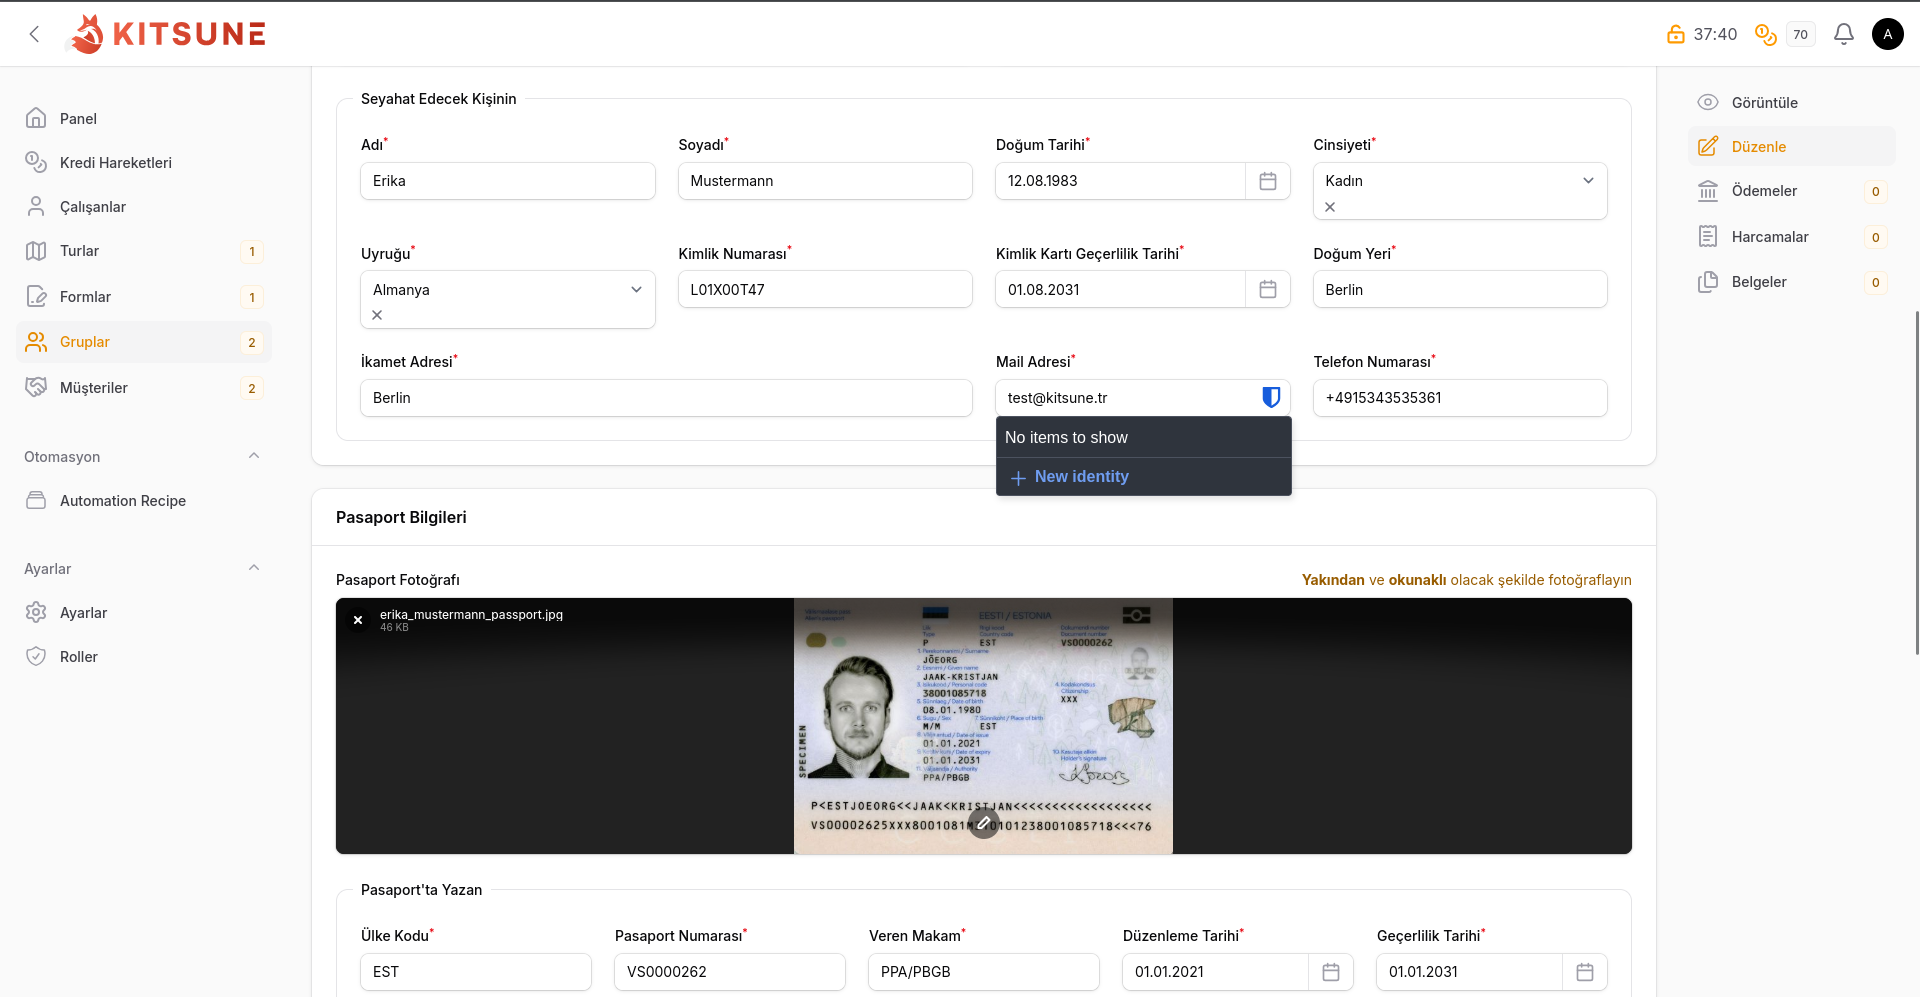
Task: Open the Formlar page
Action: (x=144, y=297)
